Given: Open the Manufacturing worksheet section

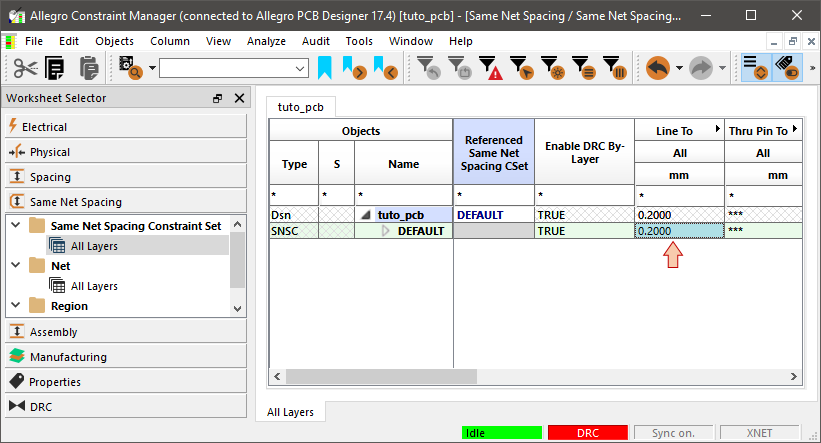Looking at the screenshot, I should click(x=126, y=357).
